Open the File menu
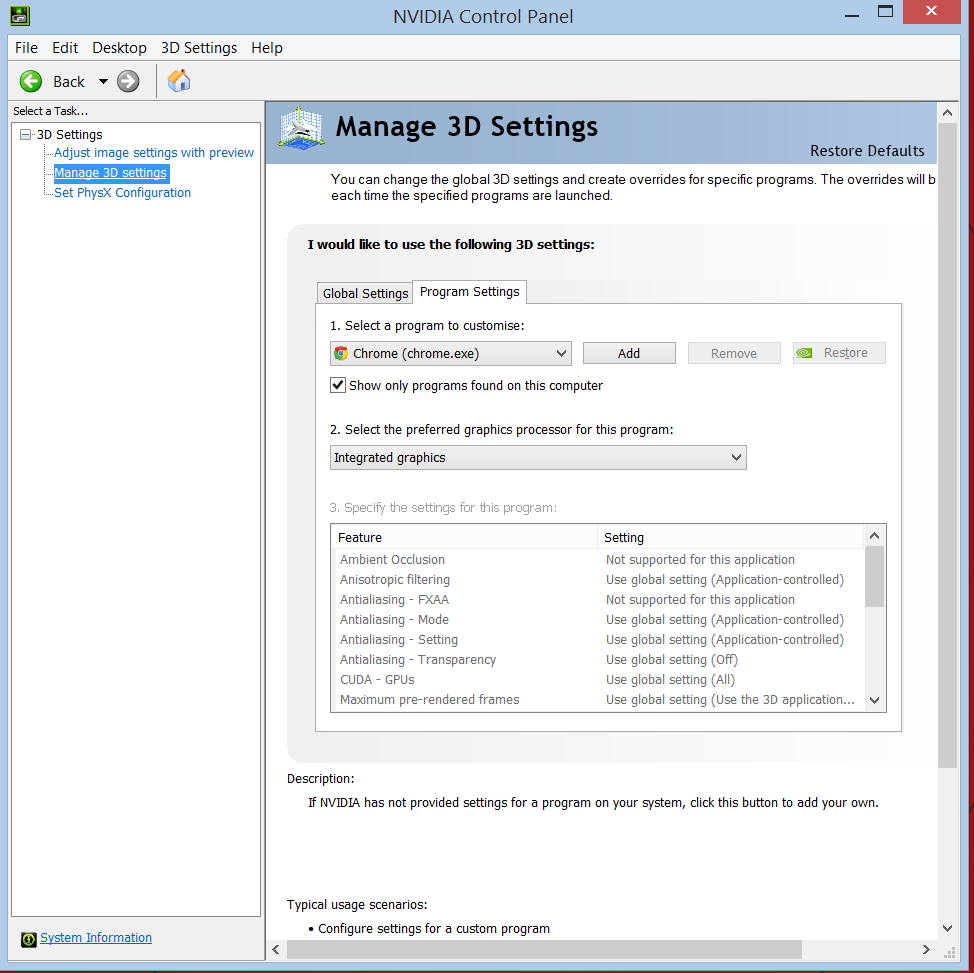Screen dimensions: 974x973 click(x=26, y=48)
